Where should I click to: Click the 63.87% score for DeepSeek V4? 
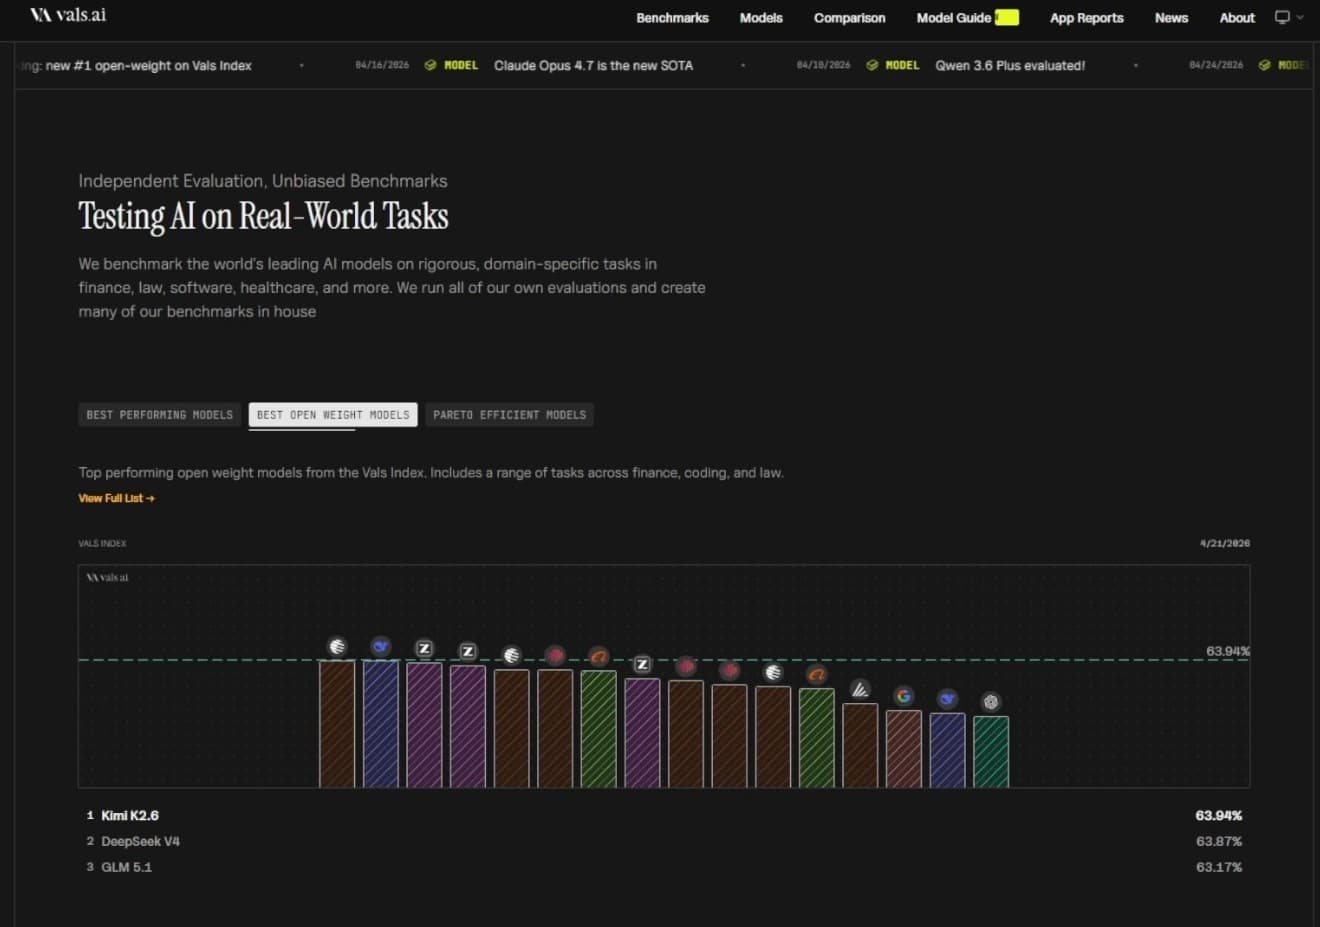coord(1219,841)
